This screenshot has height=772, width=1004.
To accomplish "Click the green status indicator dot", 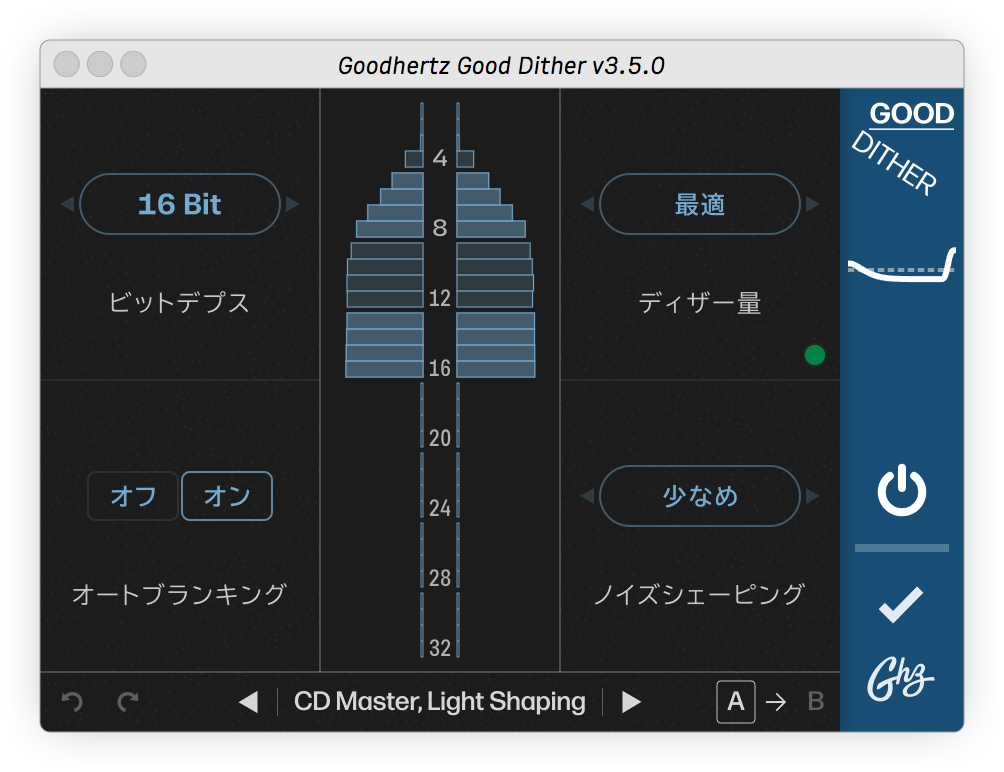I will pyautogui.click(x=815, y=355).
